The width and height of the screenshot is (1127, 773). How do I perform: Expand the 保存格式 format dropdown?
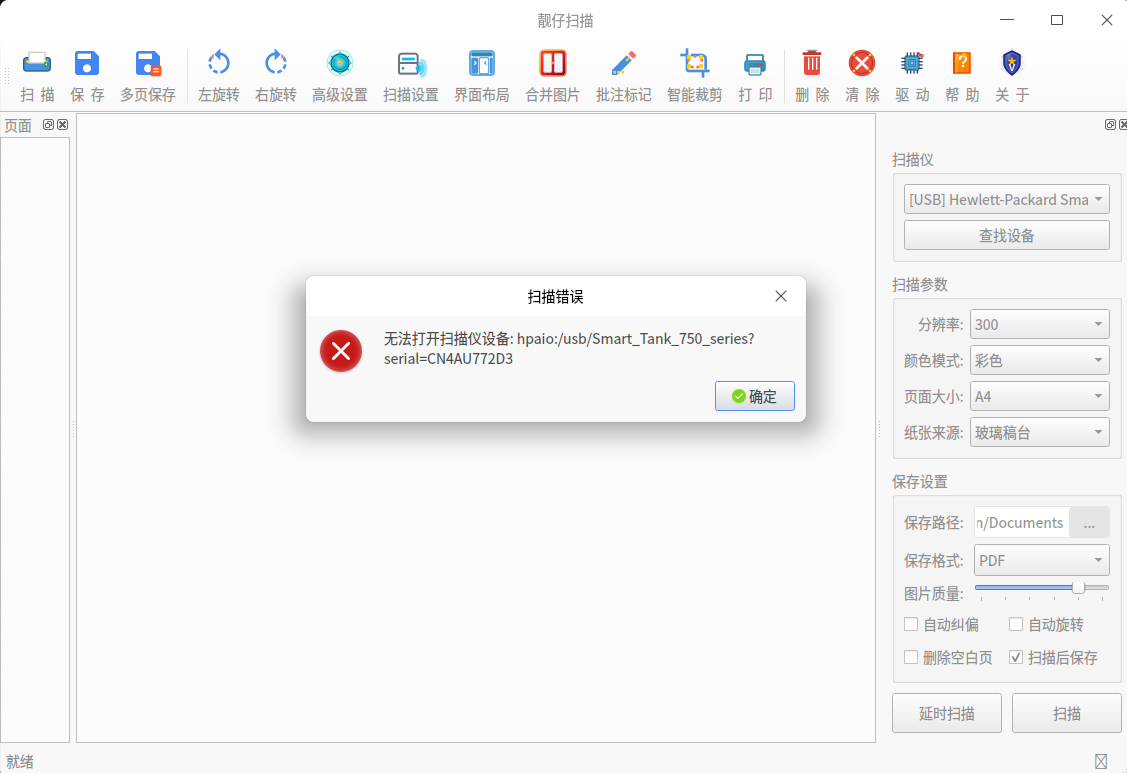click(x=1041, y=560)
